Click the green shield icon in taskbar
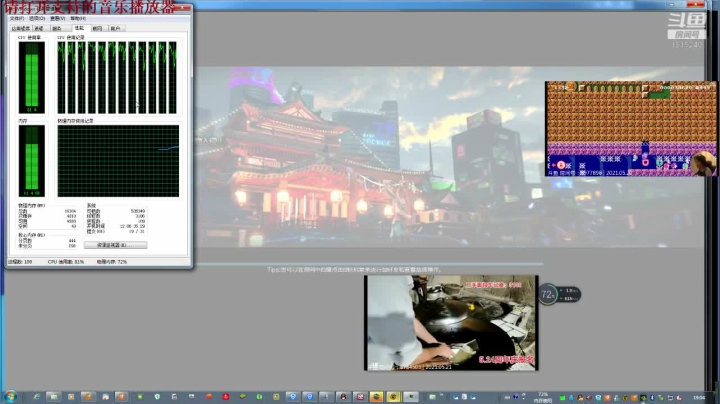 click(x=157, y=397)
